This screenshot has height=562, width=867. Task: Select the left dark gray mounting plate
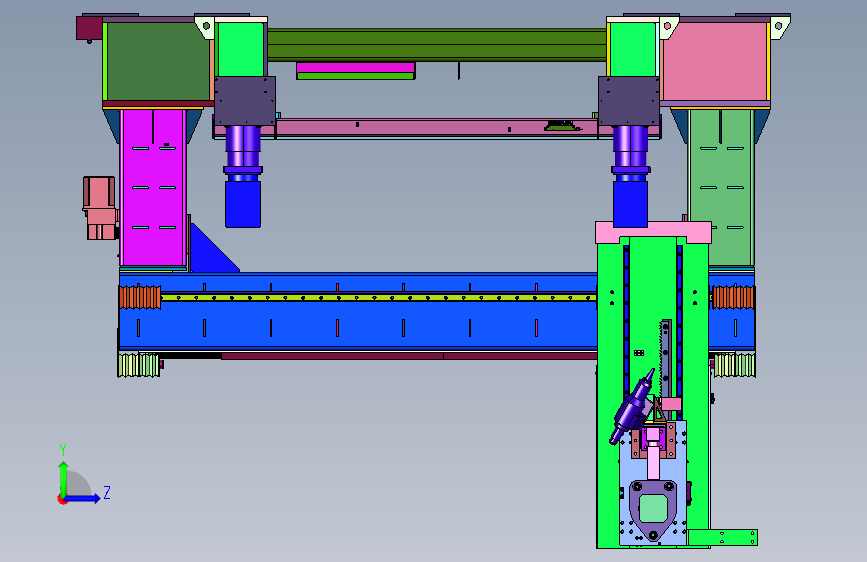coord(244,101)
